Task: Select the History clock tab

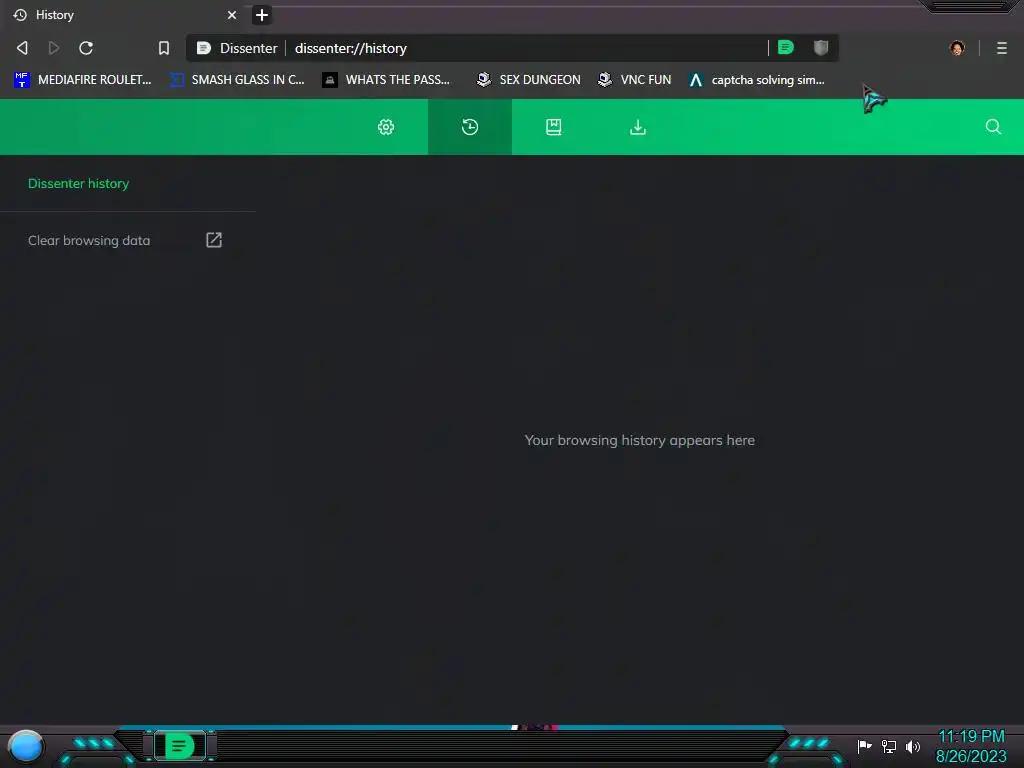Action: point(470,127)
